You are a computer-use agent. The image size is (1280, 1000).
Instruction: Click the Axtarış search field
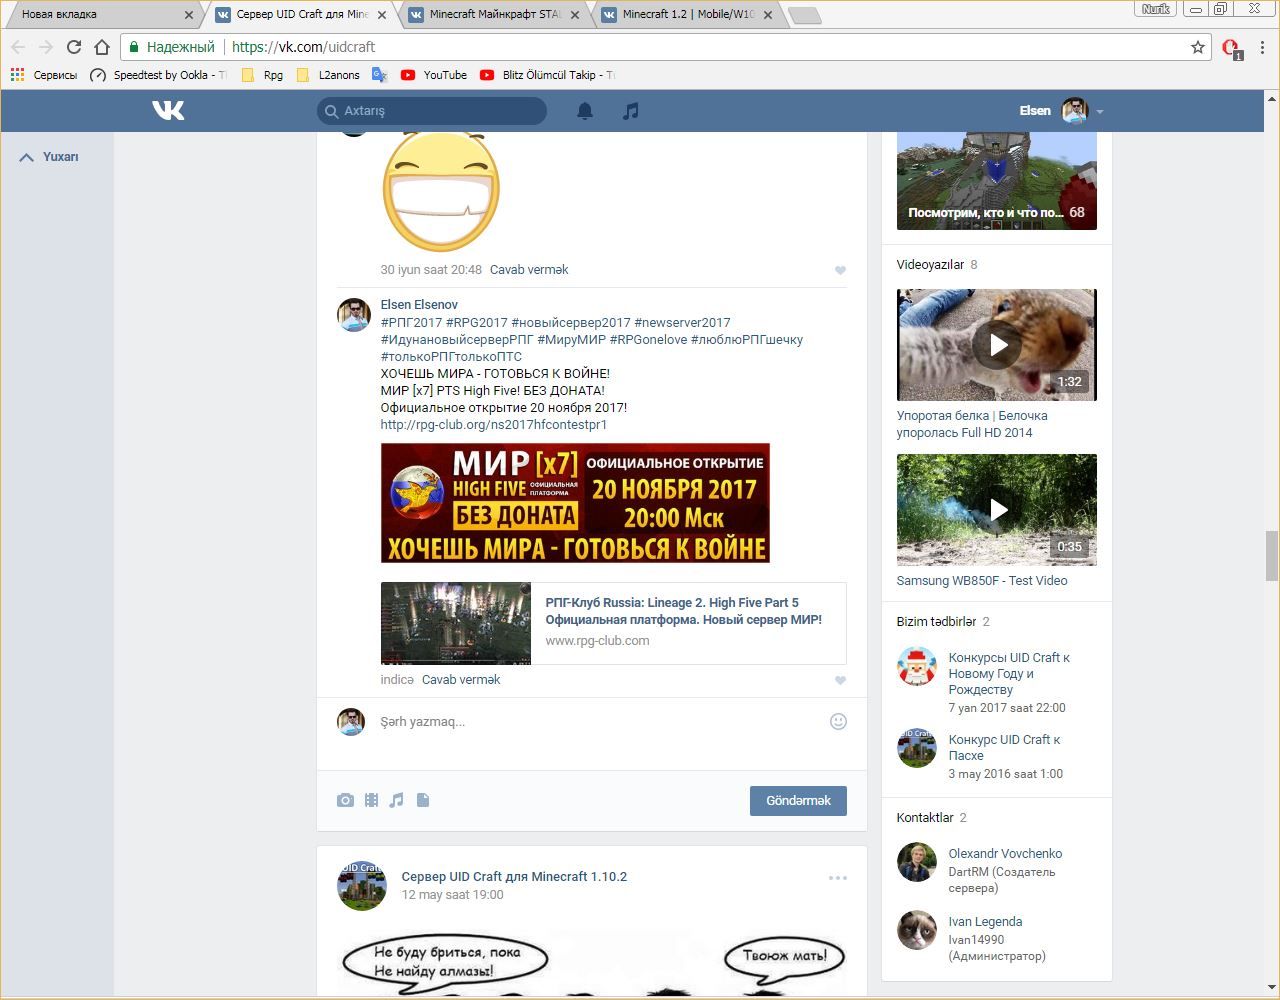[432, 111]
